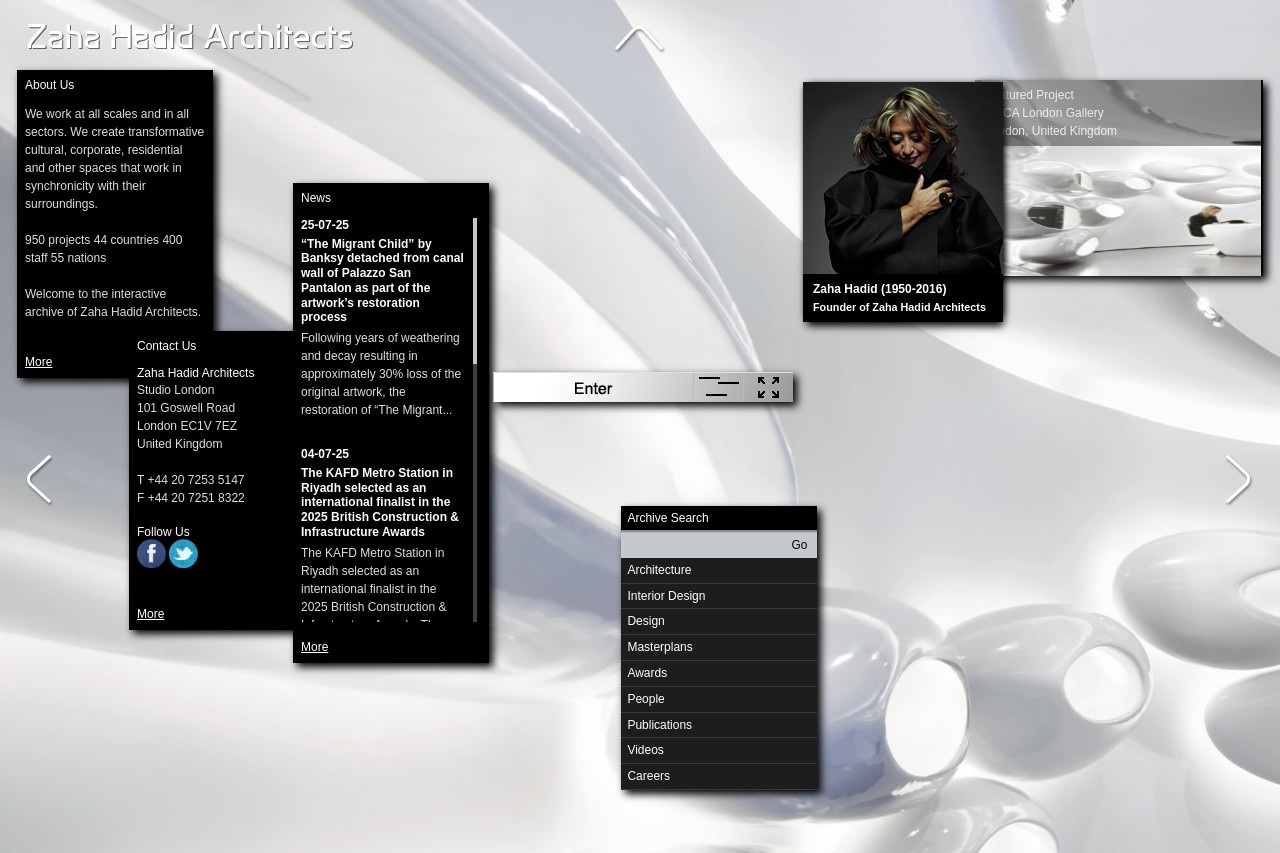Viewport: 1280px width, 853px height.
Task: Click the 950 projects 44 countries statistic text
Action: pos(104,249)
